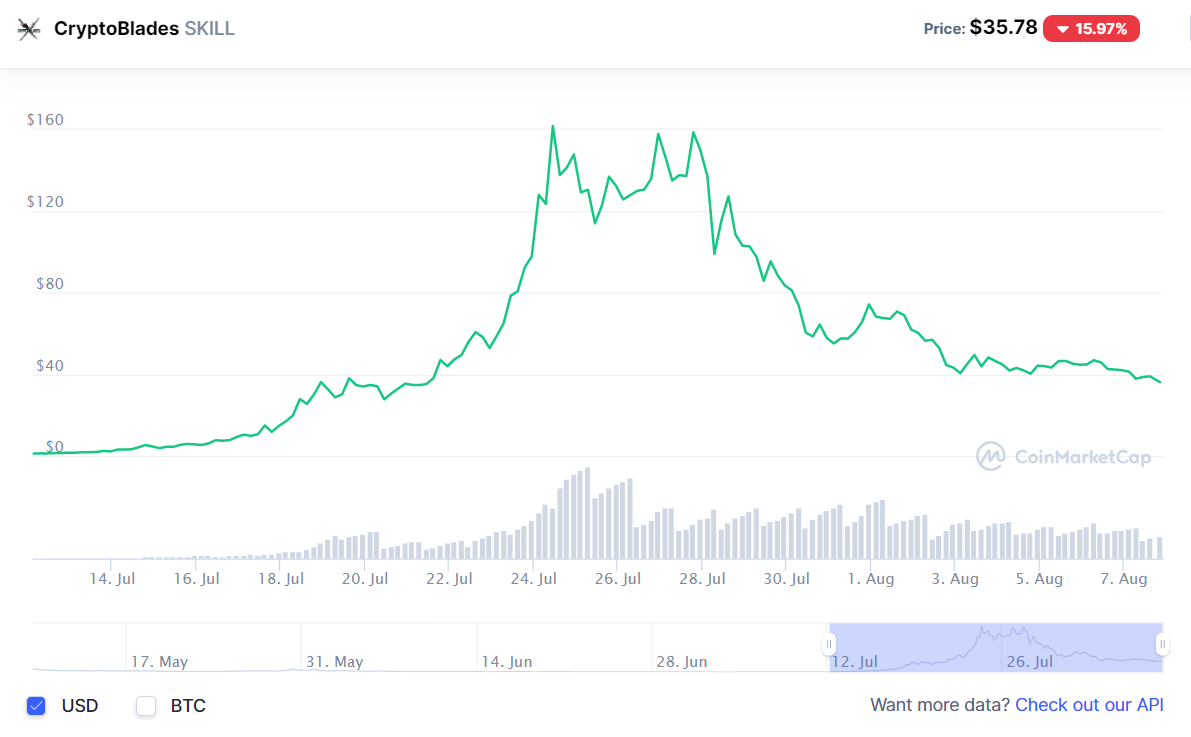Click the 14. Jun label in the navigator
Viewport: 1191px width, 737px height.
(507, 662)
